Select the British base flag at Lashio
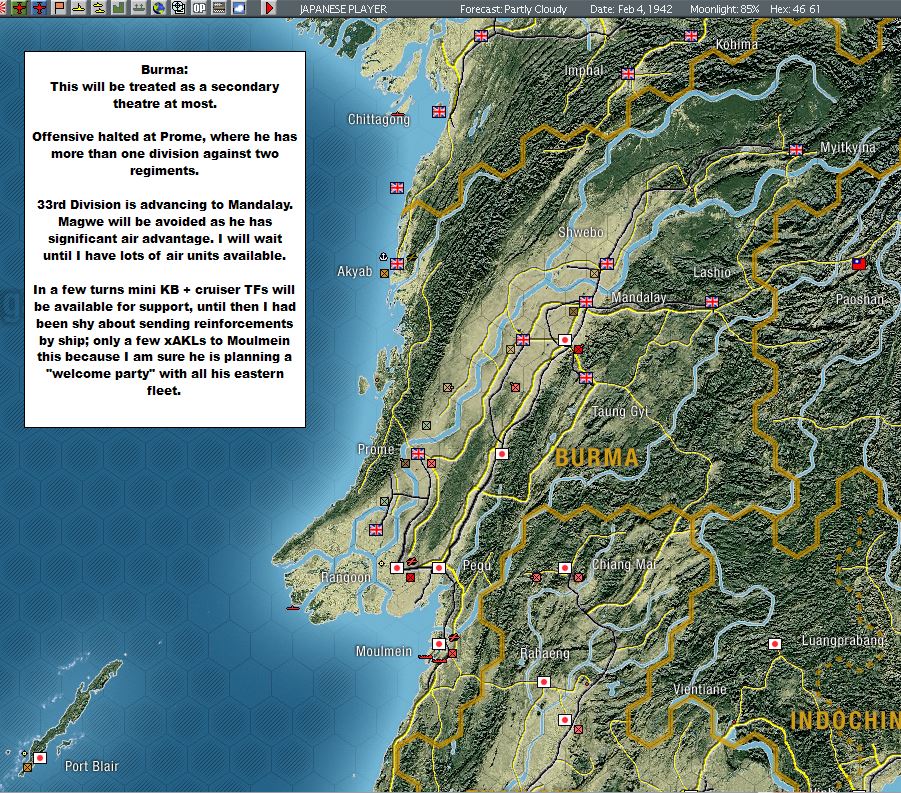 712,302
